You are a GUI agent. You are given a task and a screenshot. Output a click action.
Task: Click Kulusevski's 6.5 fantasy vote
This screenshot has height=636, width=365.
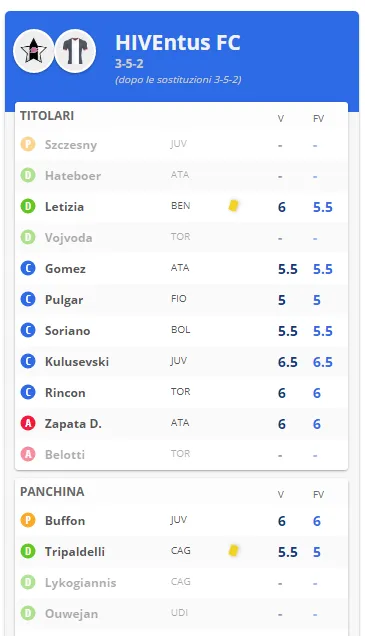[x=322, y=362]
